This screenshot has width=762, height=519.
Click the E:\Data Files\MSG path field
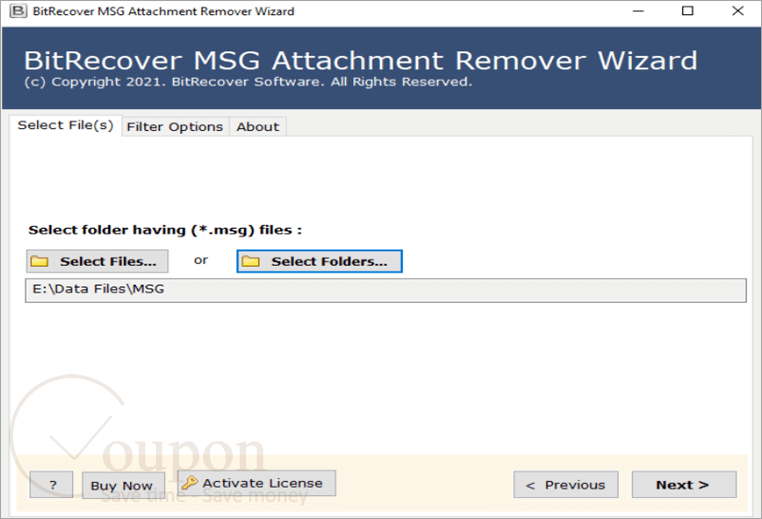pos(386,290)
